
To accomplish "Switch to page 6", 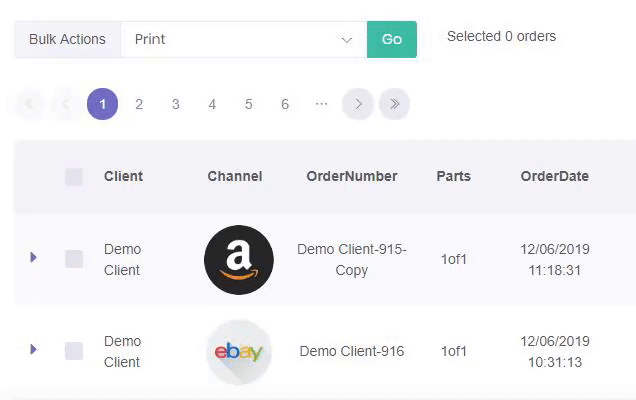I will pos(285,104).
